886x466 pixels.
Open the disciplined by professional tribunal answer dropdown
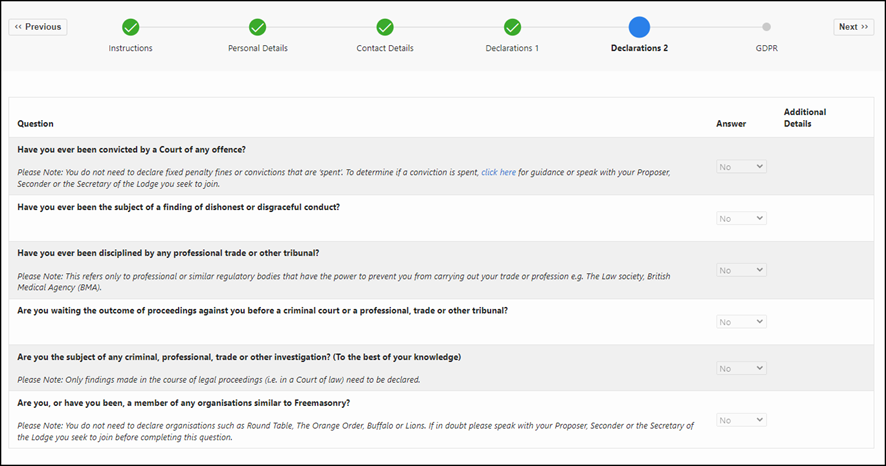point(741,270)
